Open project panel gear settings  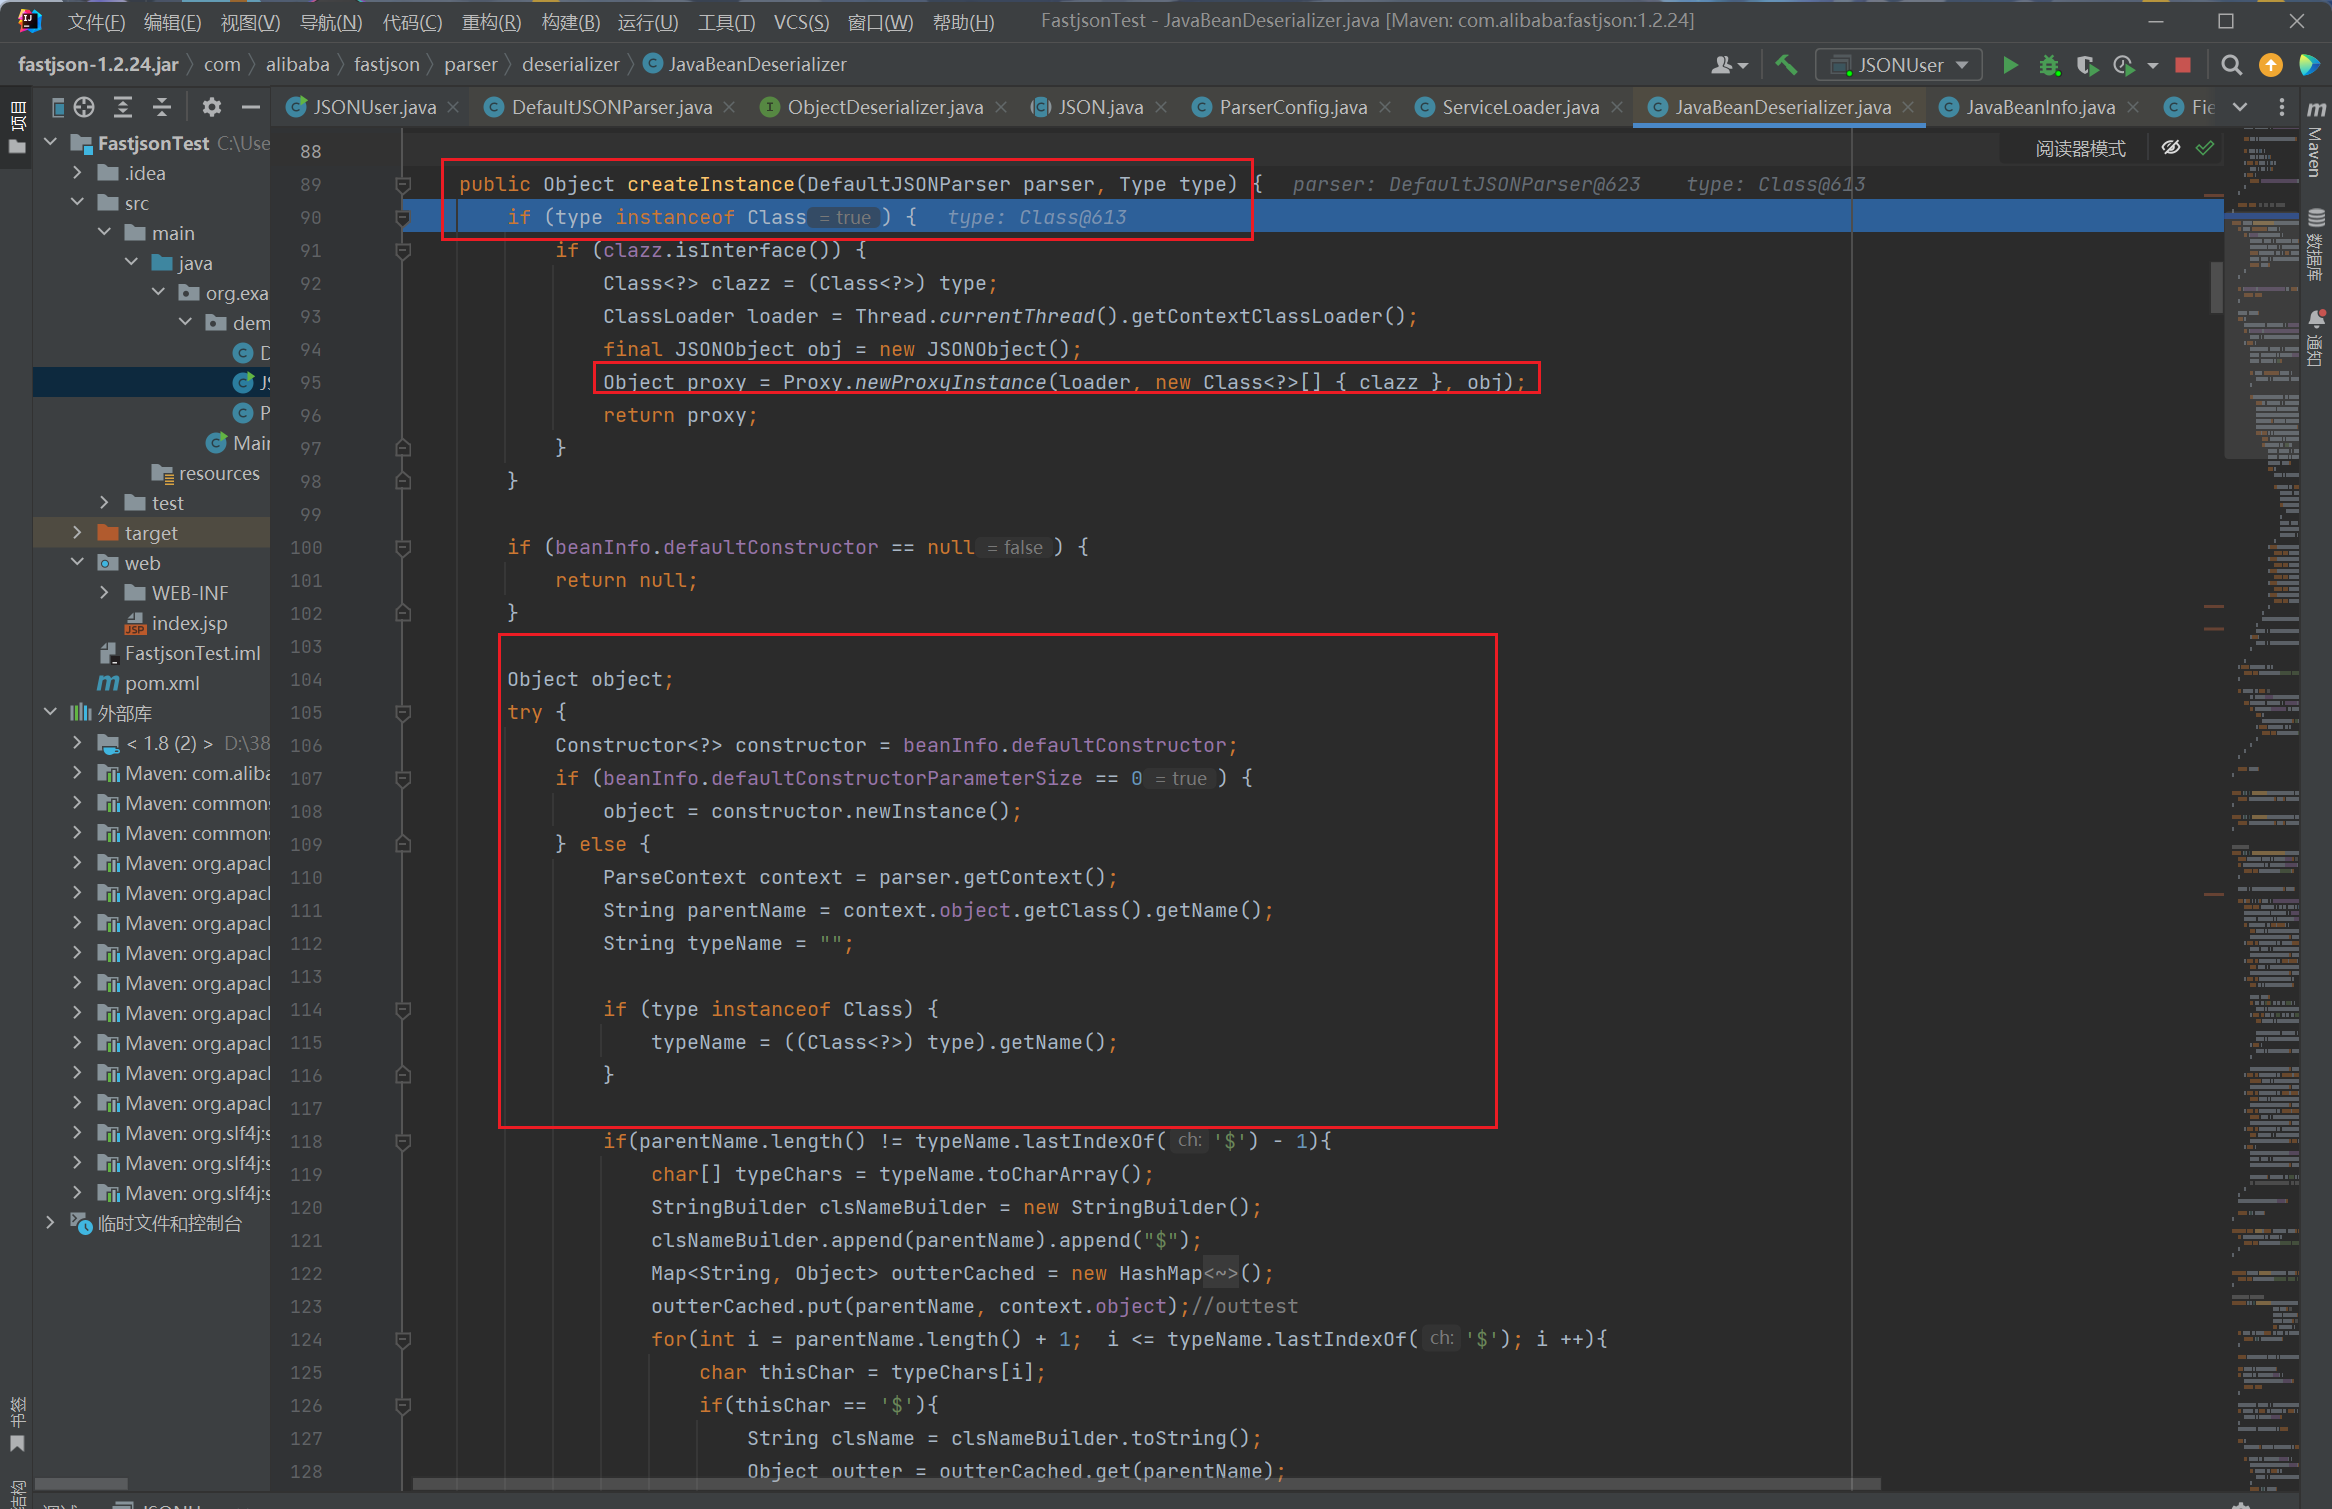(211, 107)
